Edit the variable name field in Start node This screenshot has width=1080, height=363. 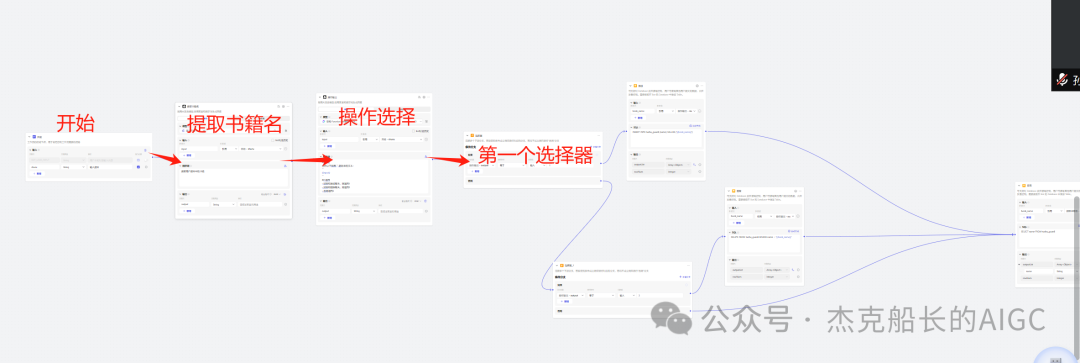[x=44, y=167]
